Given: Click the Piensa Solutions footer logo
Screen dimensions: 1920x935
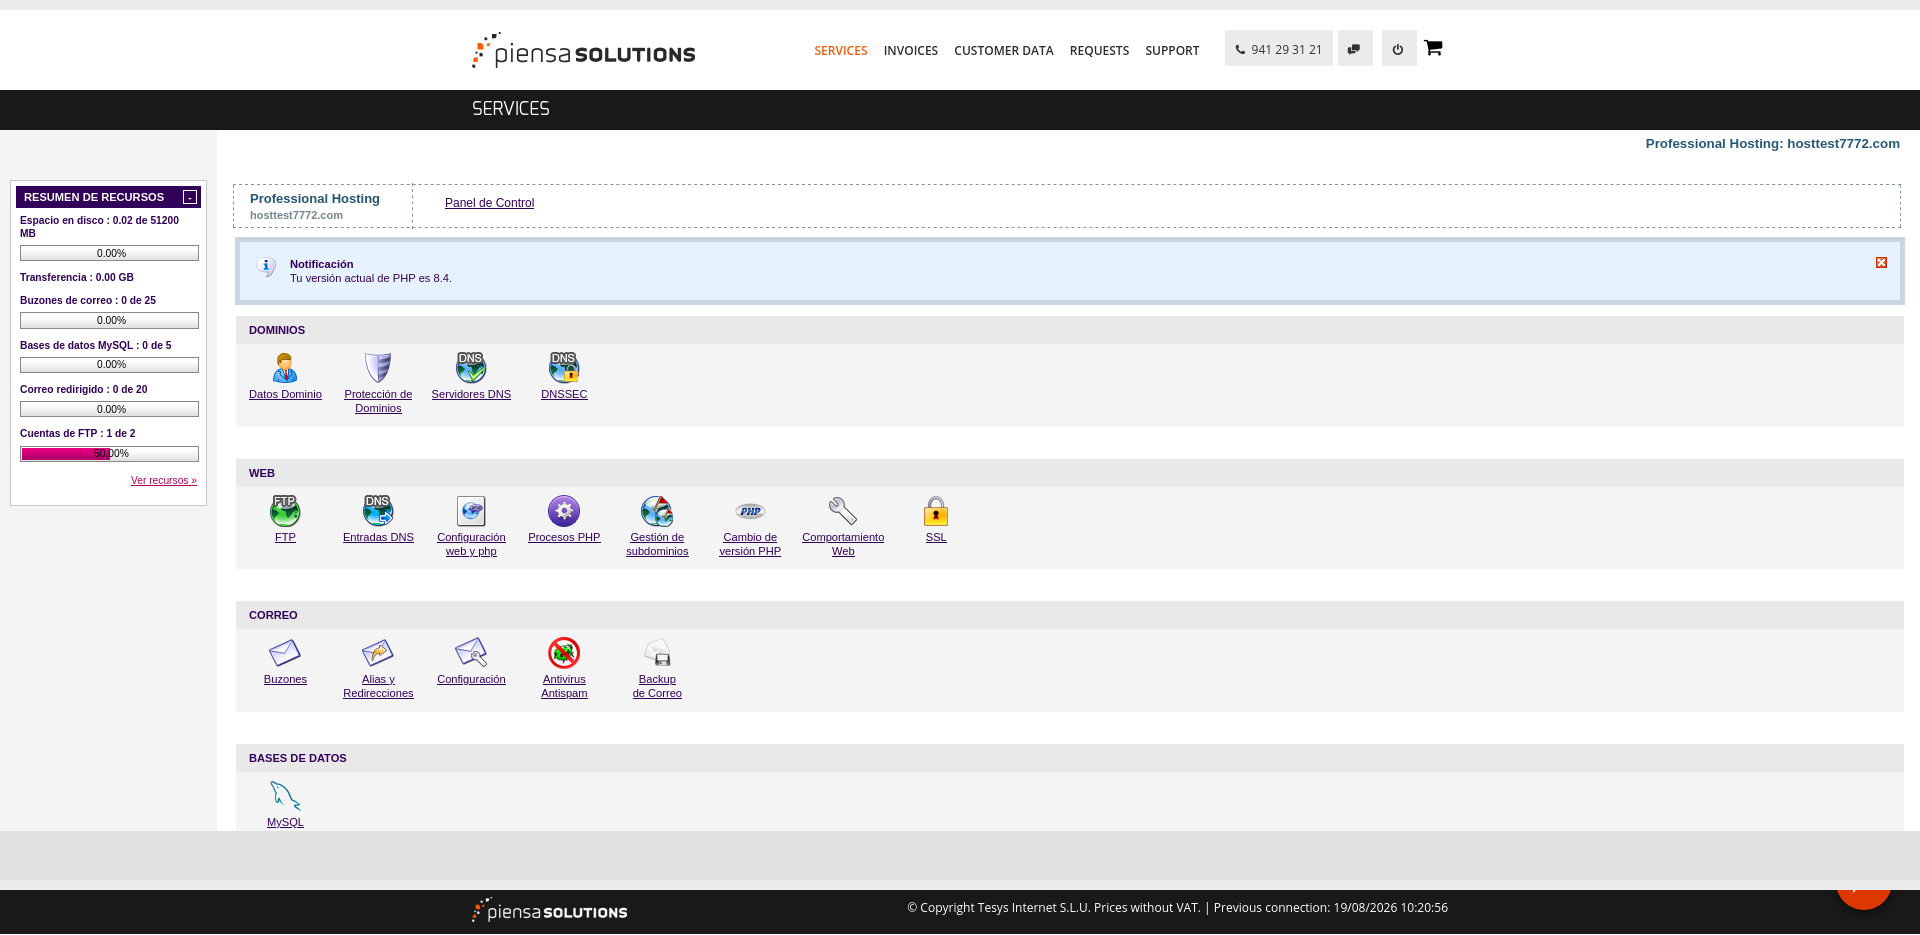Looking at the screenshot, I should coord(549,911).
